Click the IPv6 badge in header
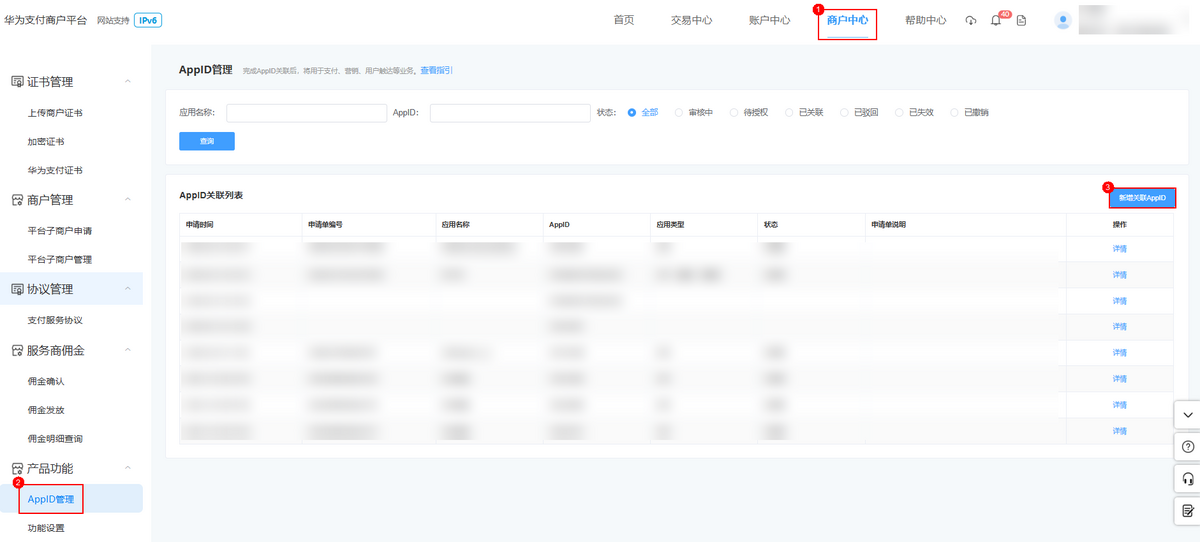Viewport: 1200px width, 542px height. [x=148, y=20]
